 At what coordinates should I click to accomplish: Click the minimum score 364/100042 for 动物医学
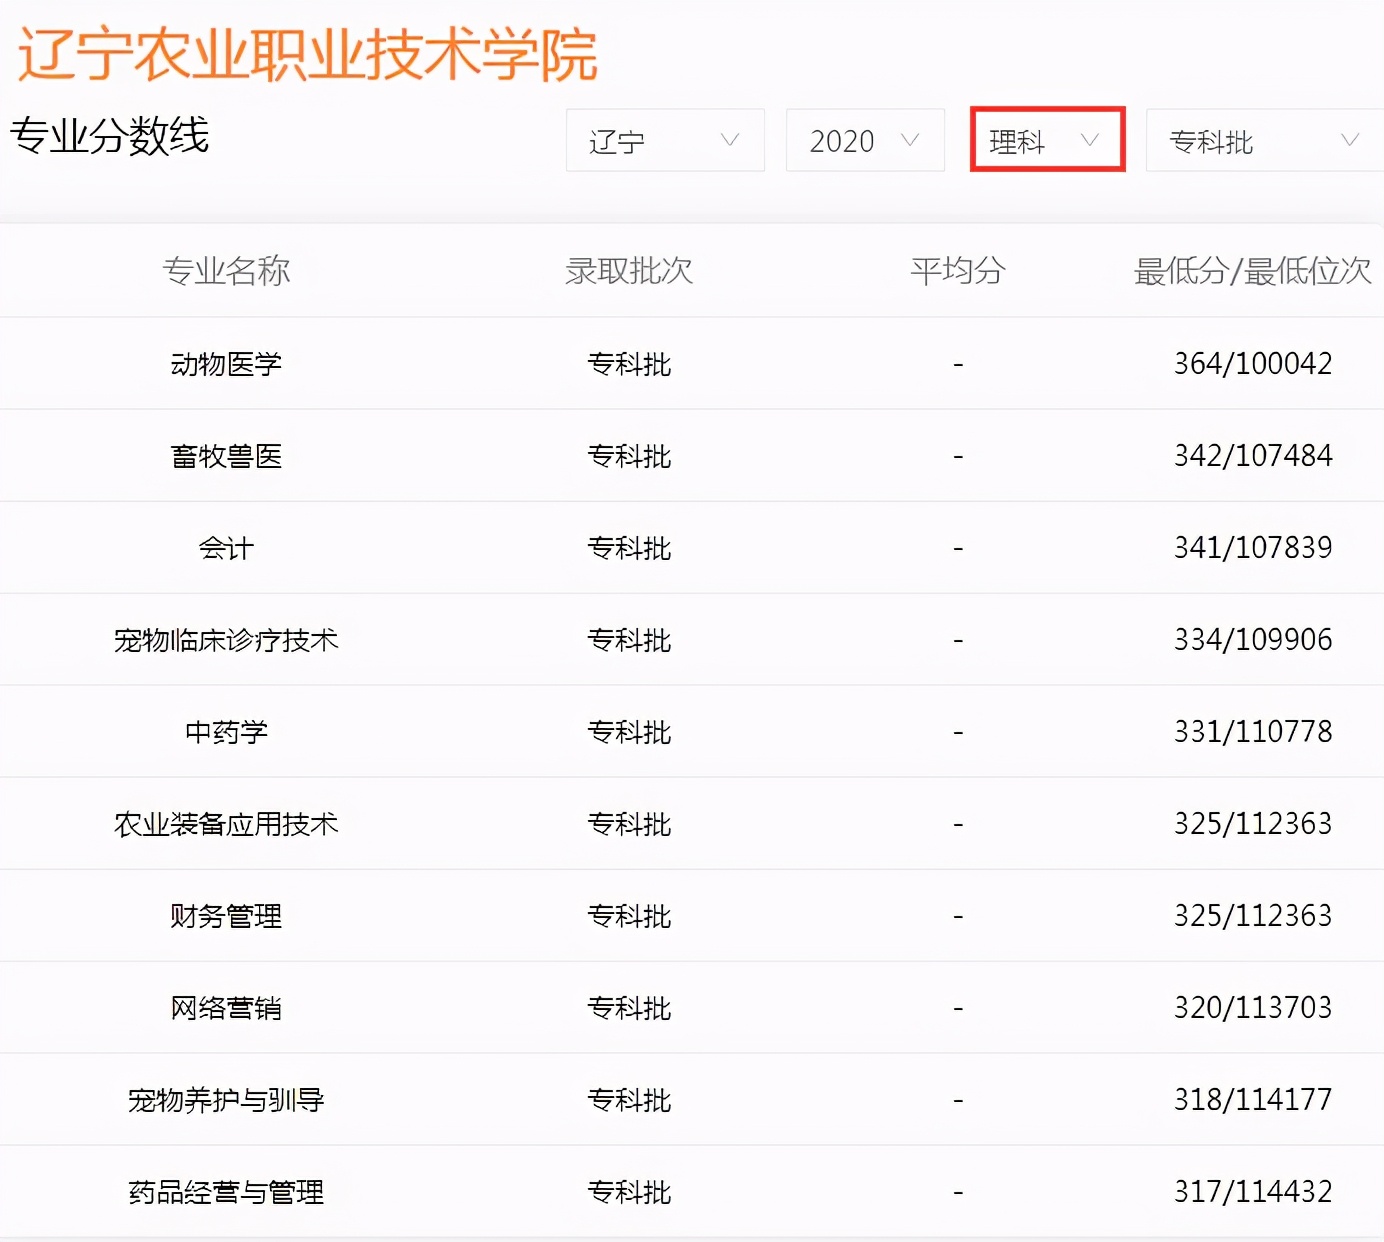point(1252,364)
